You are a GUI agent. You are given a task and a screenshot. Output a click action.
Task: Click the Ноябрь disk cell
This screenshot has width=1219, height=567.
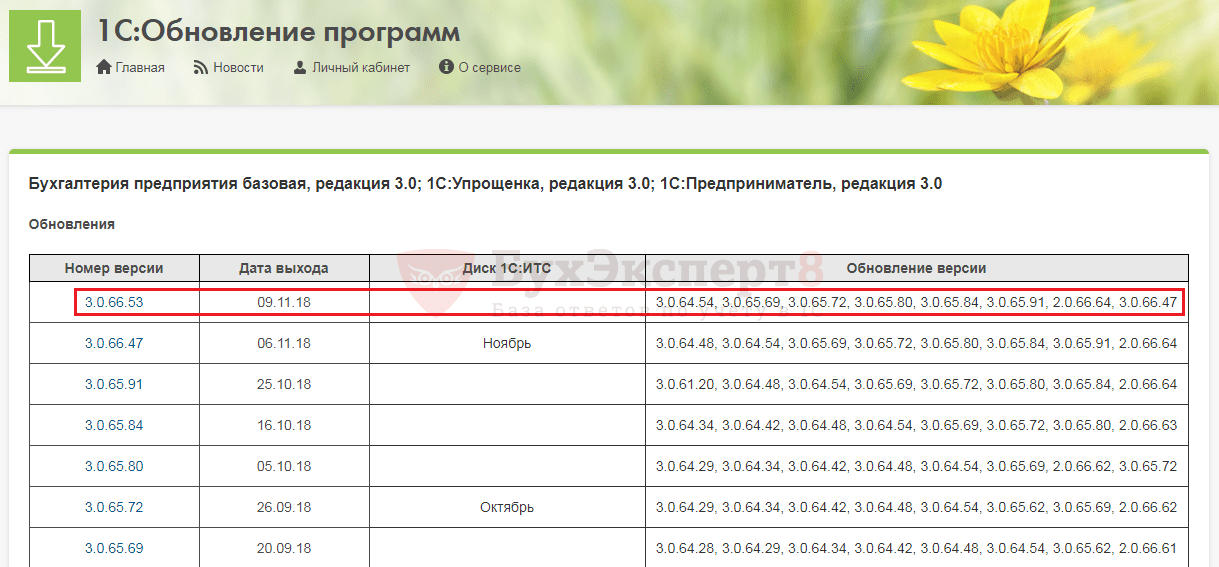[x=507, y=343]
